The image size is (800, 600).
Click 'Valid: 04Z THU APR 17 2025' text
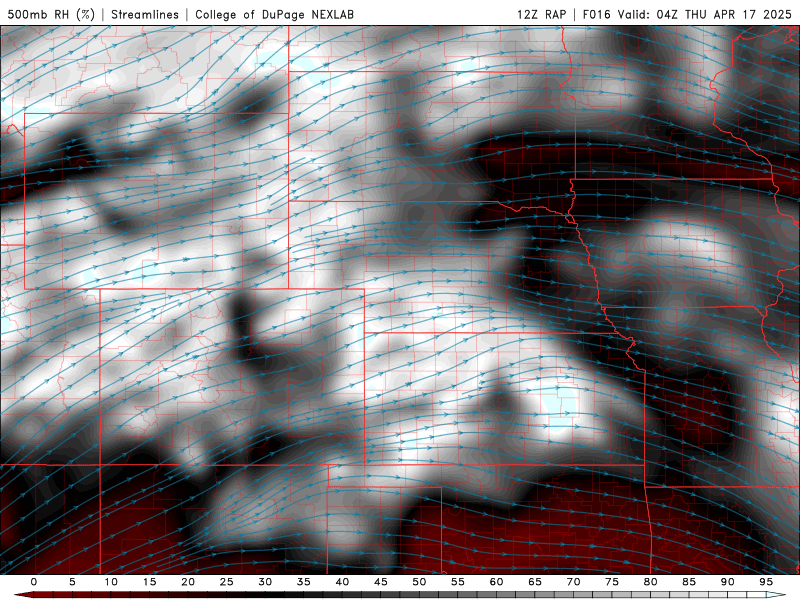pos(705,14)
